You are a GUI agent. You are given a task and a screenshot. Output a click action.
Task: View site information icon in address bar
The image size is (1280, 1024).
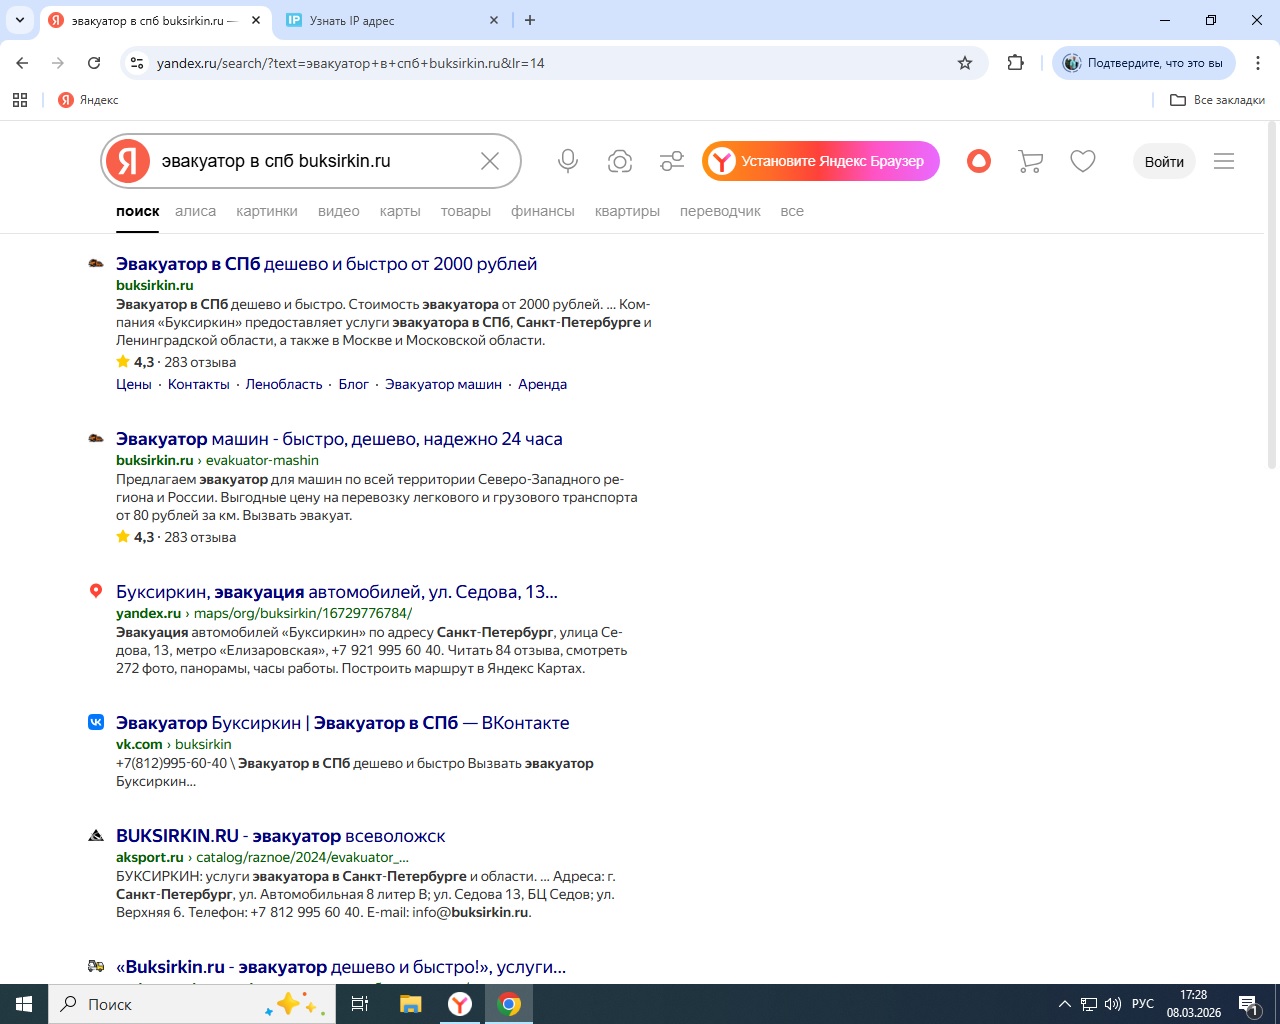click(x=137, y=63)
